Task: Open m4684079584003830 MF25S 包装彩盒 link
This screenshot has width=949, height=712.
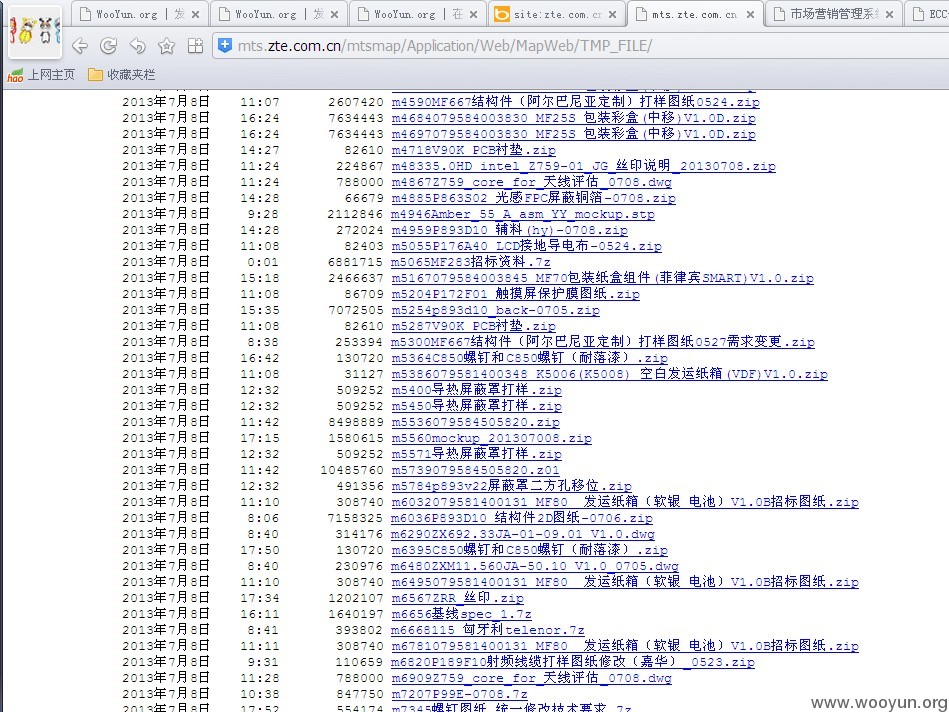Action: [x=573, y=118]
